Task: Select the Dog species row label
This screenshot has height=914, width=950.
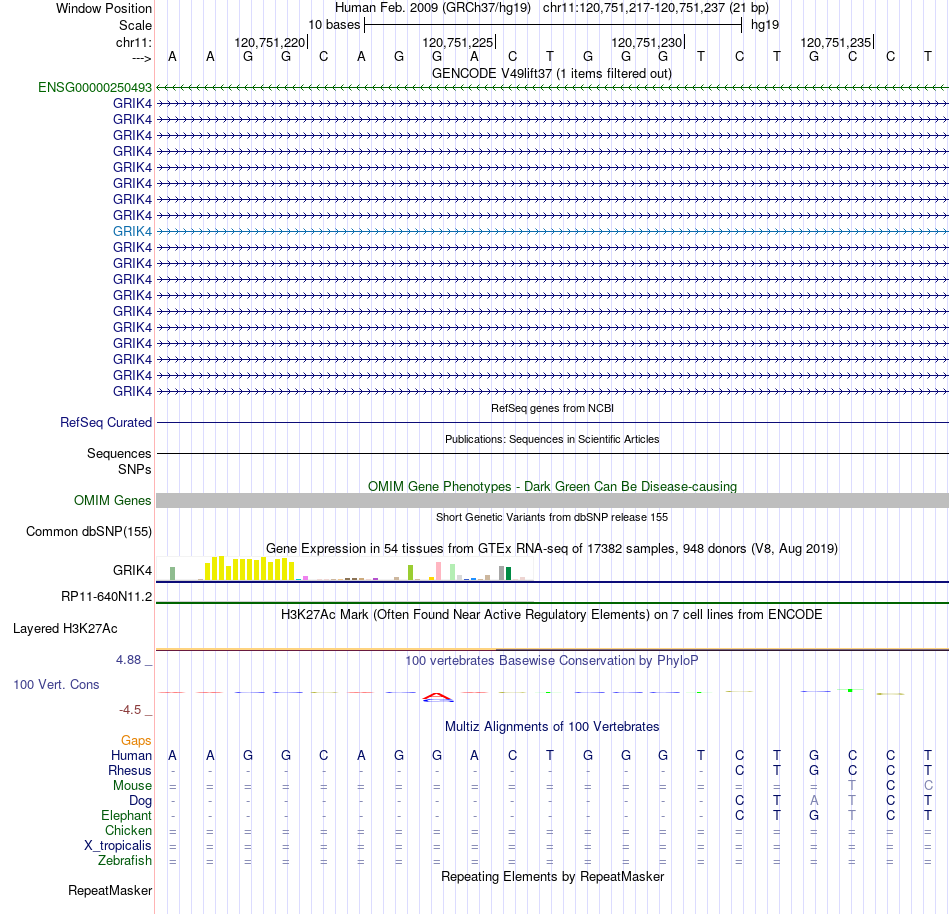Action: 140,801
